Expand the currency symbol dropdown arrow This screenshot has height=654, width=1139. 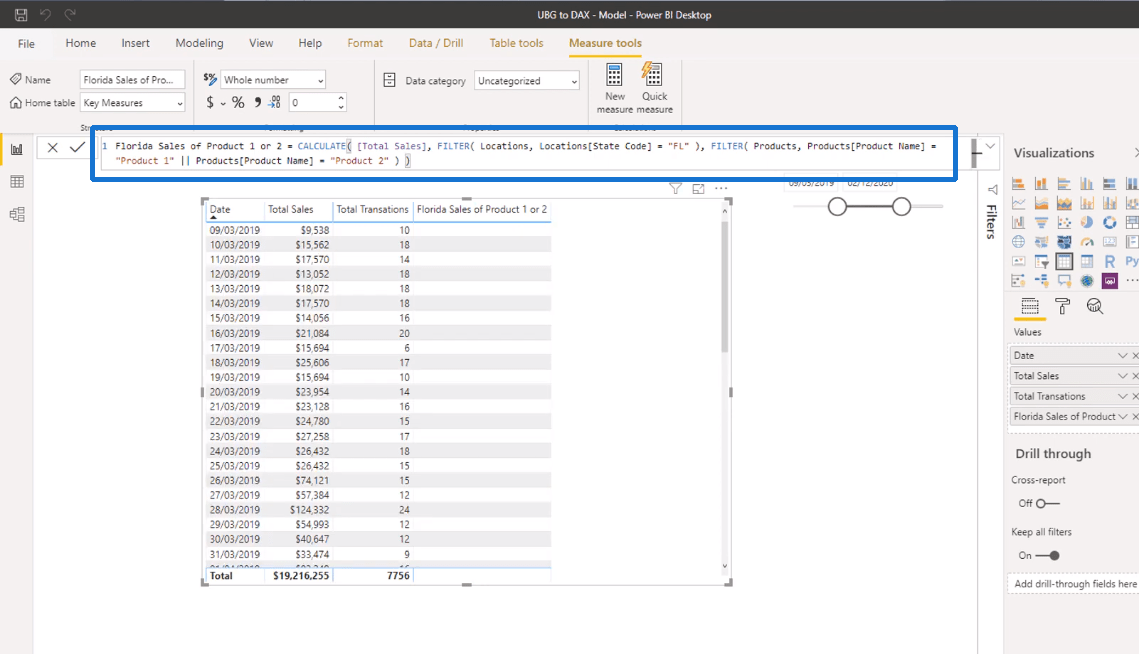tap(223, 104)
